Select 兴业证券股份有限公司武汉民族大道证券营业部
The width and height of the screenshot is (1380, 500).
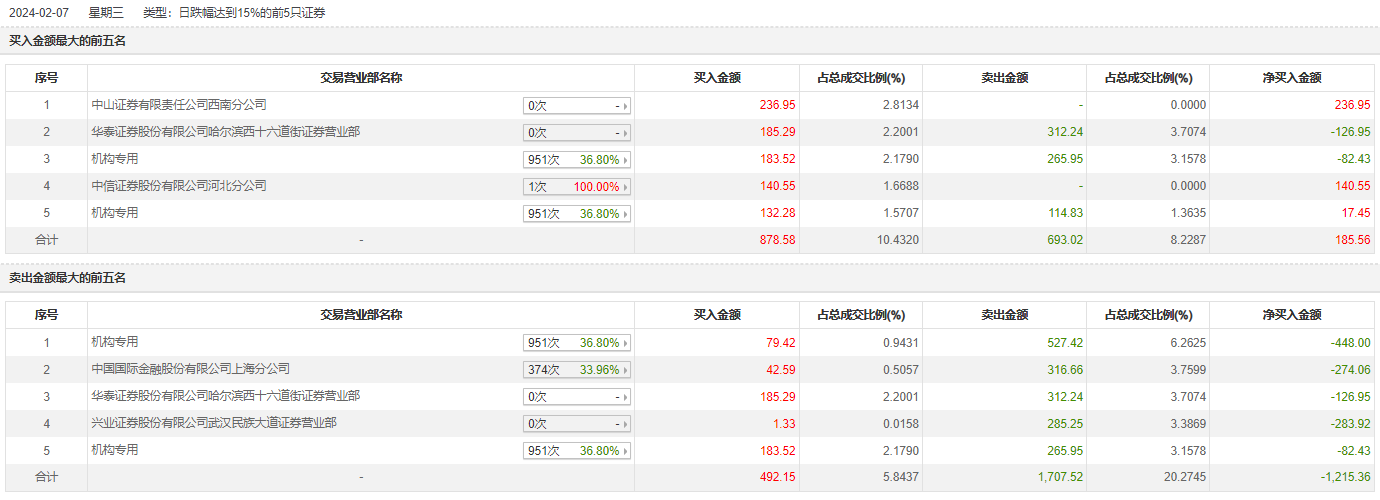point(214,422)
